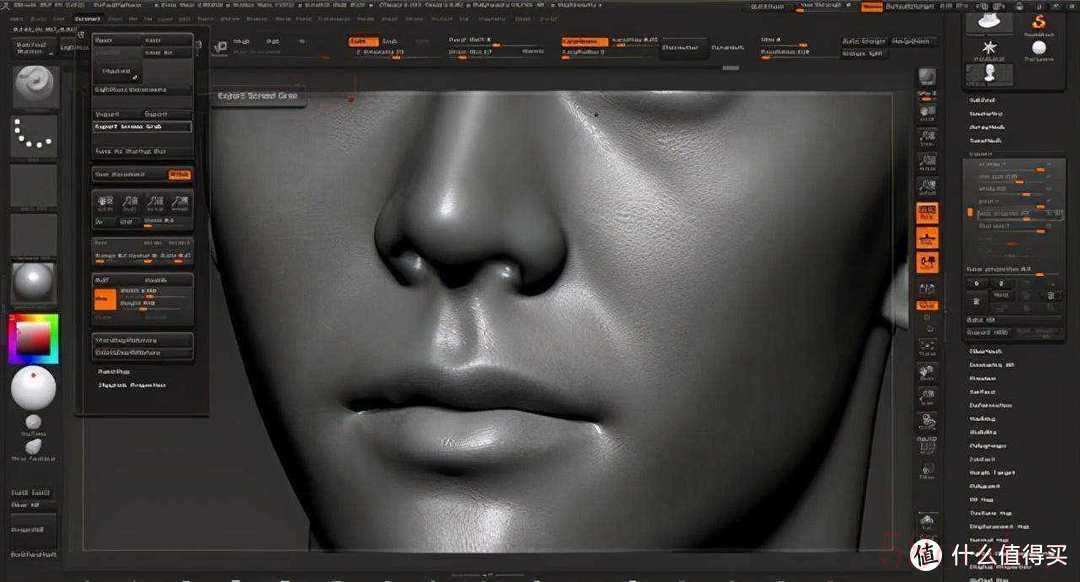Select third icon in the palette's four-icon row
Viewport: 1080px width, 582px height.
(155, 202)
